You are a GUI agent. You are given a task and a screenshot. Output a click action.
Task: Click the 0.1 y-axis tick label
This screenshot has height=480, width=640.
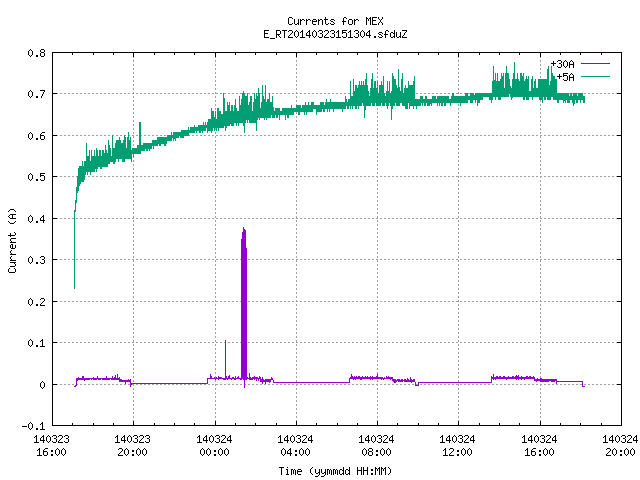pos(36,343)
